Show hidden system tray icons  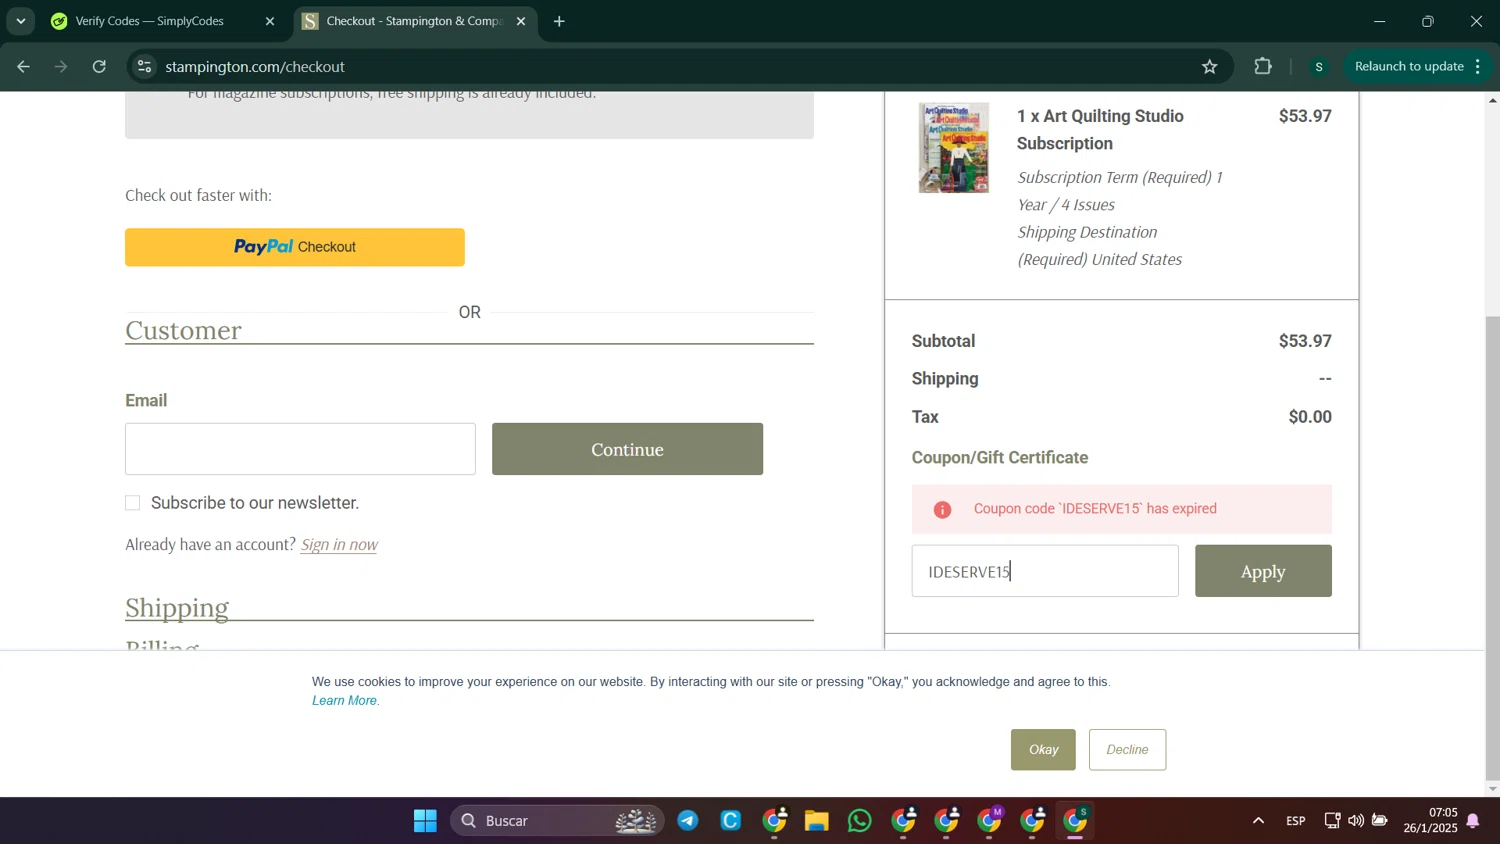point(1258,821)
